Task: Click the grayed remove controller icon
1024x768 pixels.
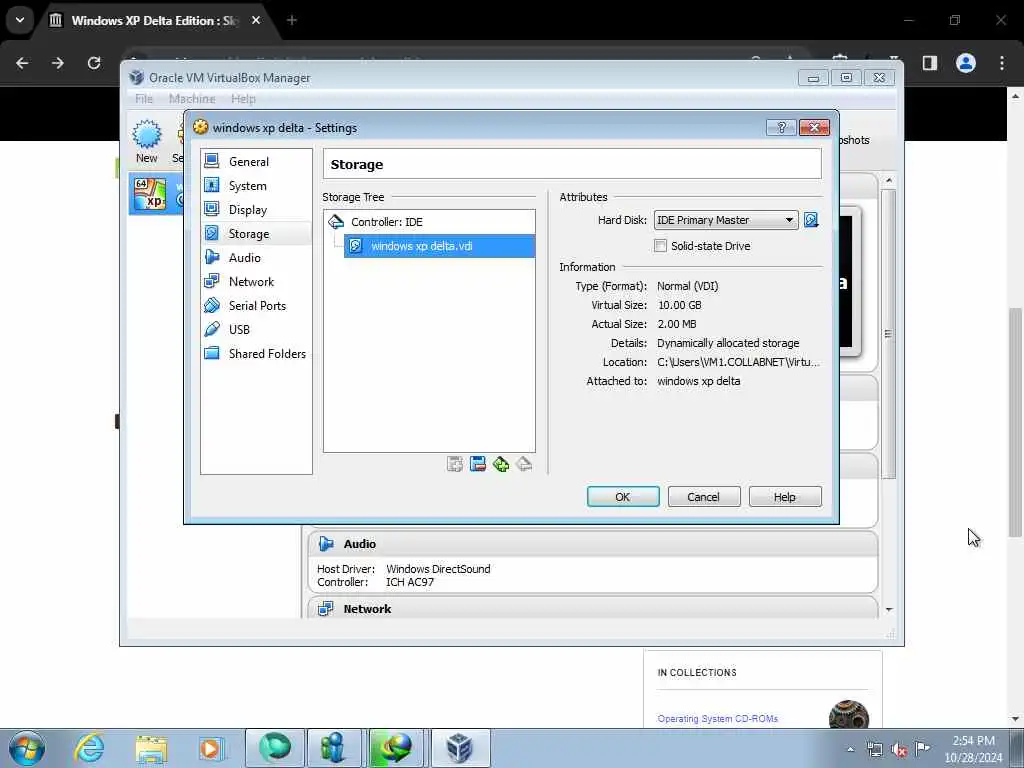Action: pos(524,464)
